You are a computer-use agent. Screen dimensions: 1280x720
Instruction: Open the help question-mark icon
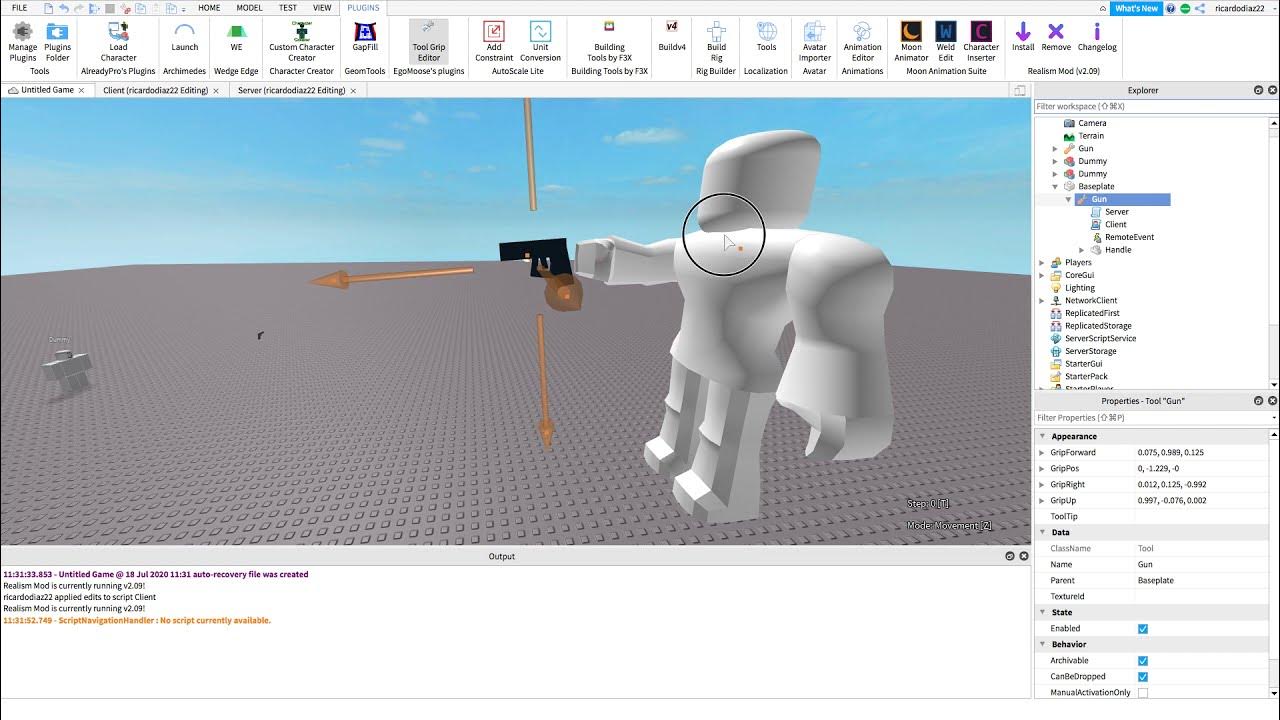1171,8
